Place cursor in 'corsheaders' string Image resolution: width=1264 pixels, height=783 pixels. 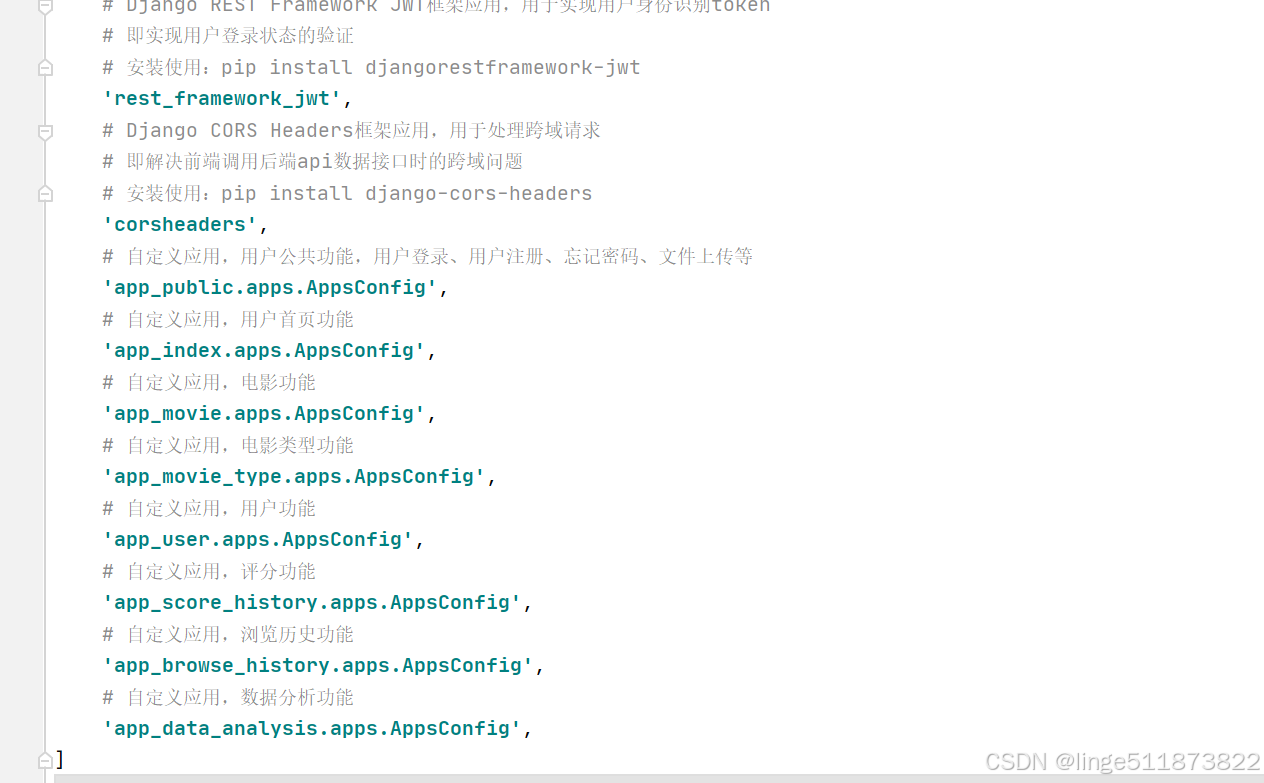click(x=180, y=225)
